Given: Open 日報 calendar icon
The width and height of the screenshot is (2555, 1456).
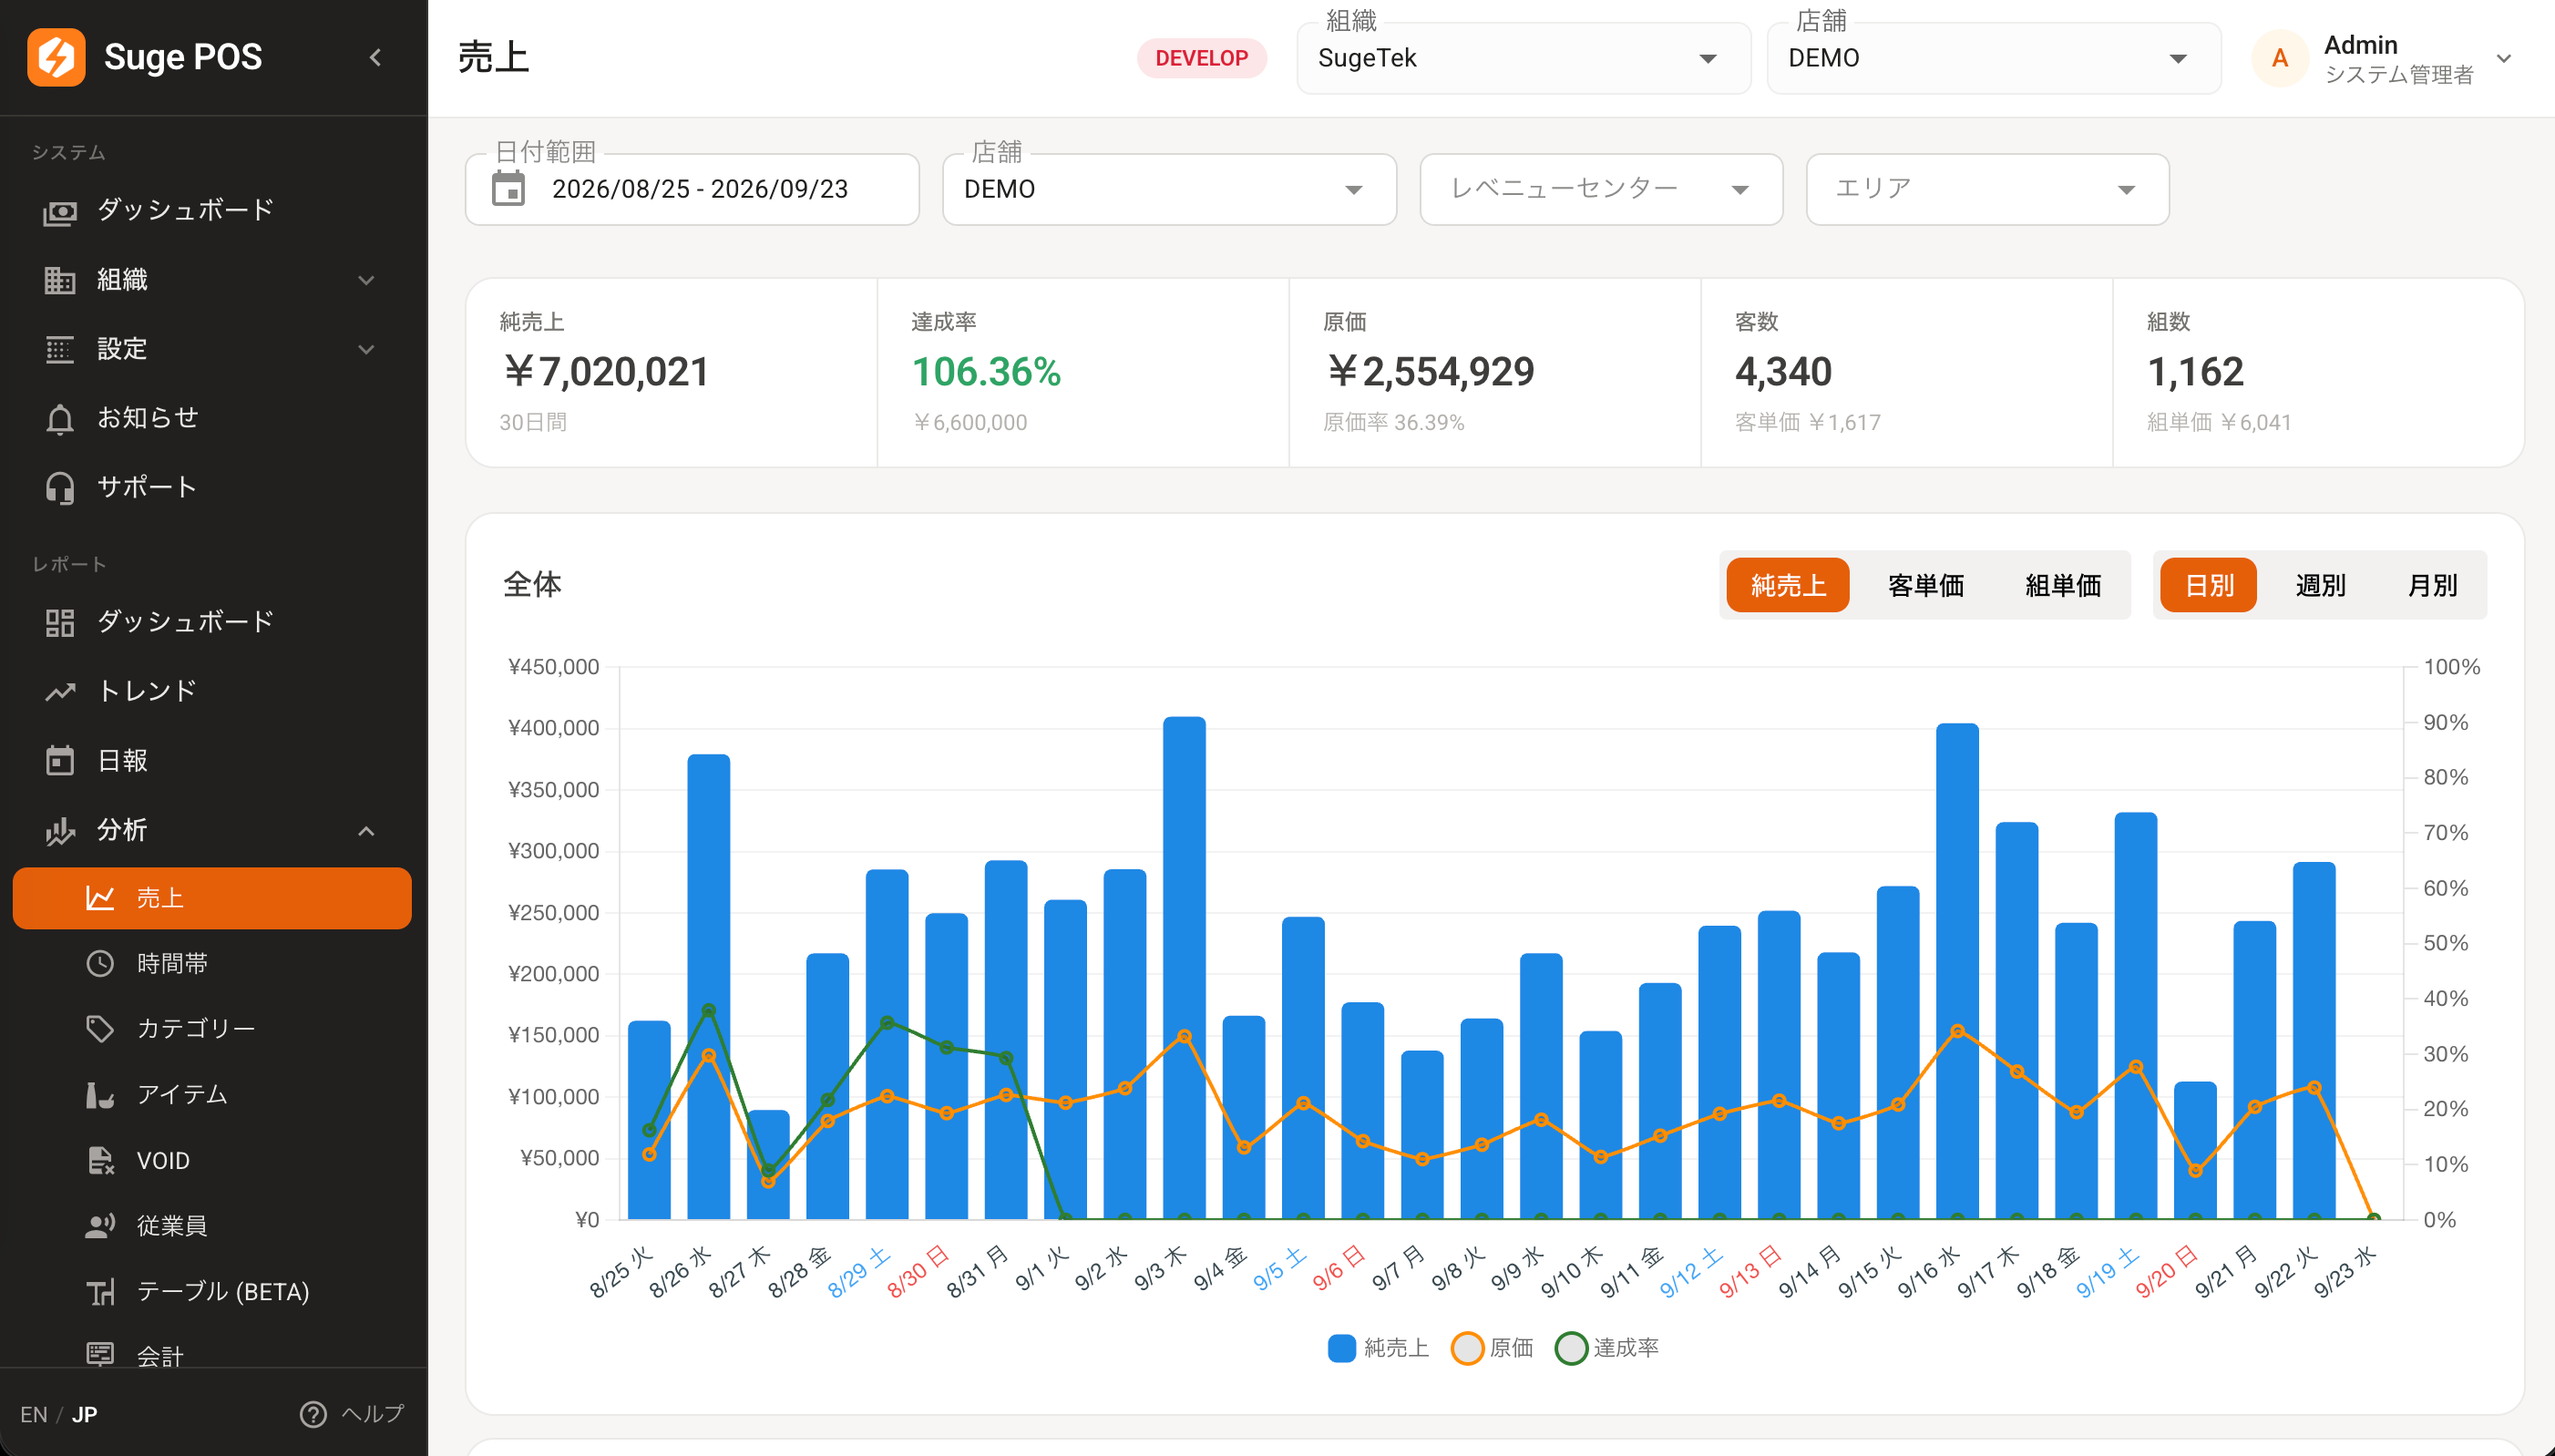Looking at the screenshot, I should [60, 760].
